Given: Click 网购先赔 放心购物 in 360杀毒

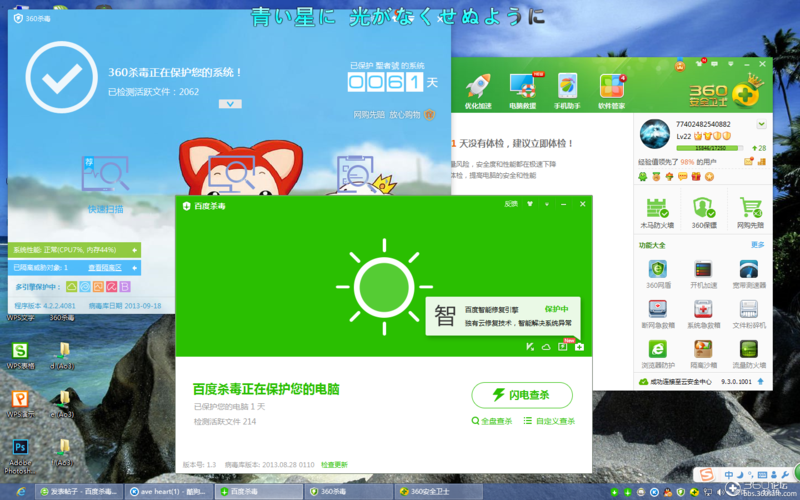Looking at the screenshot, I should (394, 115).
